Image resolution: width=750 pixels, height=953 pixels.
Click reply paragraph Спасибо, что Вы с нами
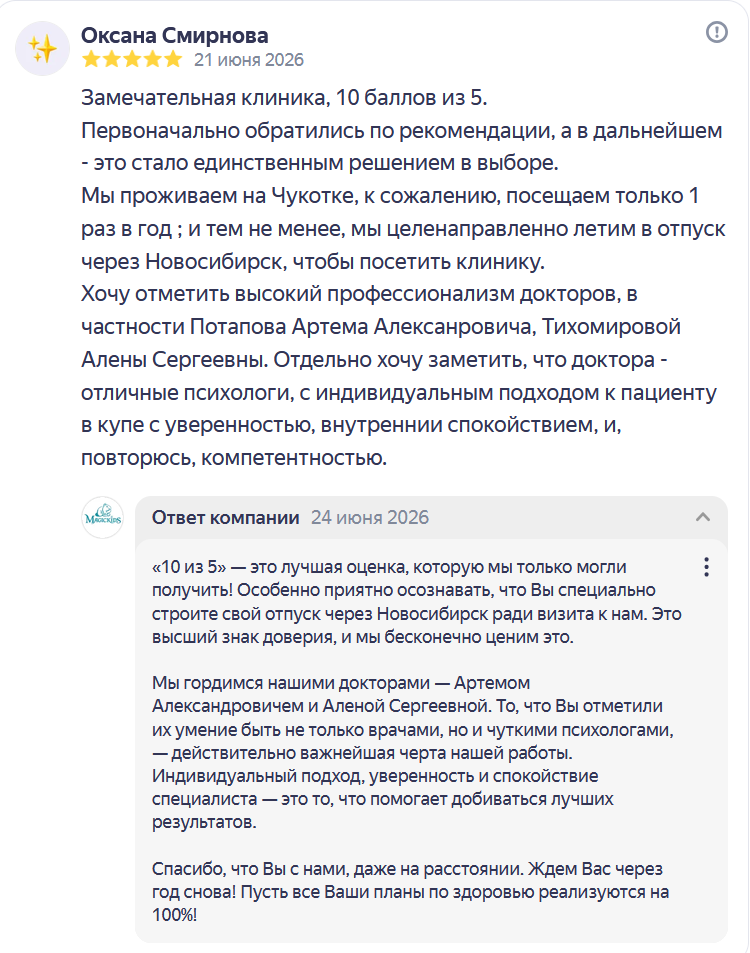coord(410,892)
